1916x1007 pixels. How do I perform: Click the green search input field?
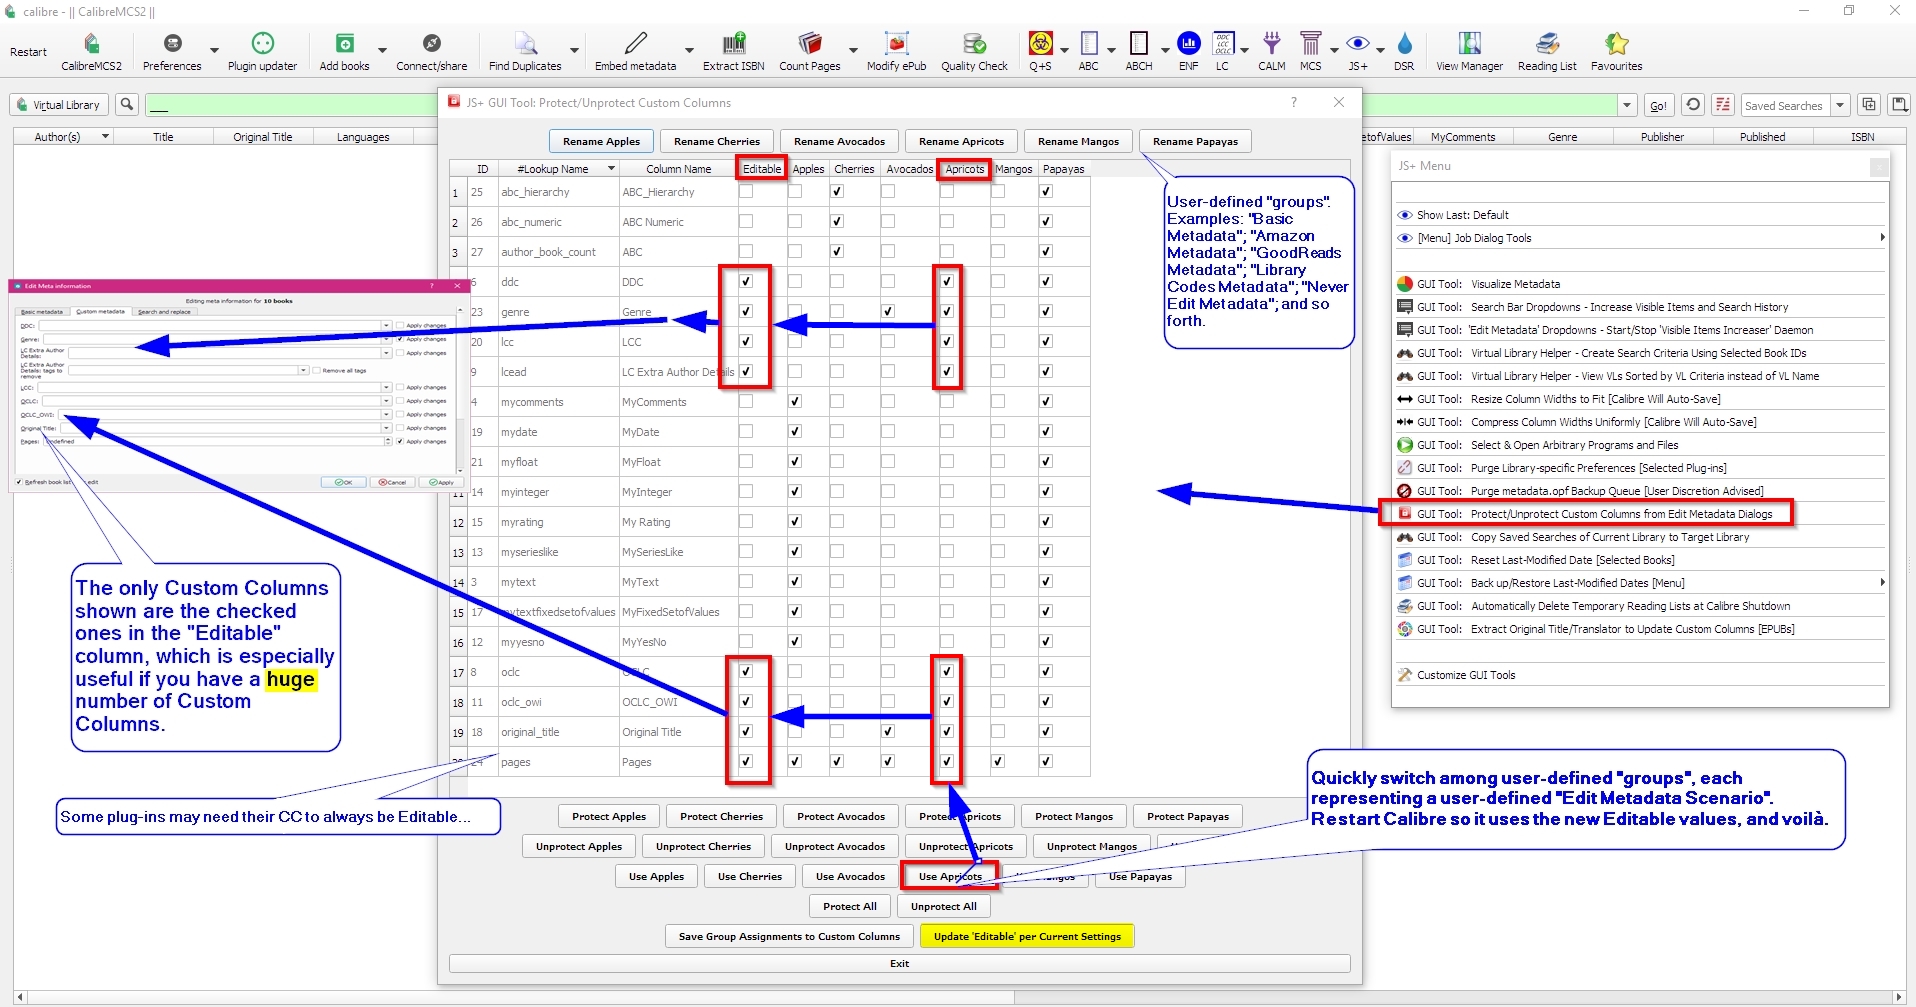click(x=290, y=105)
